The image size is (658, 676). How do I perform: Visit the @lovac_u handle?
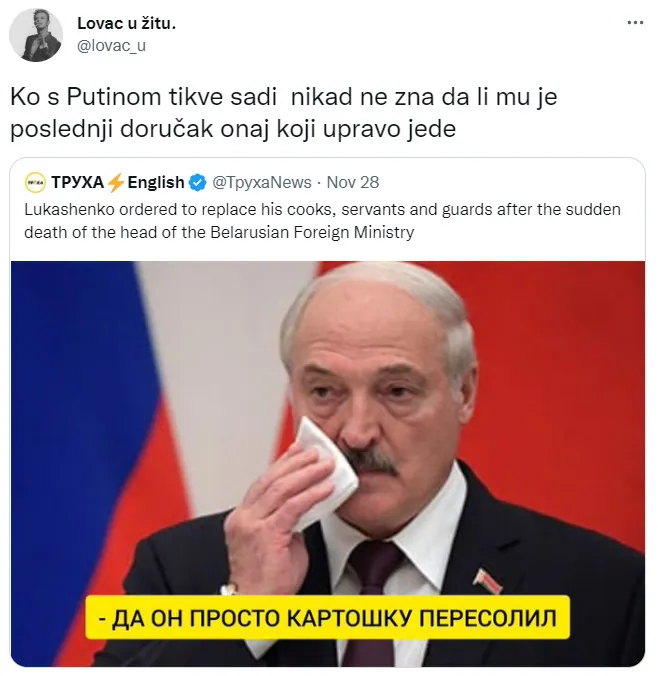point(111,45)
